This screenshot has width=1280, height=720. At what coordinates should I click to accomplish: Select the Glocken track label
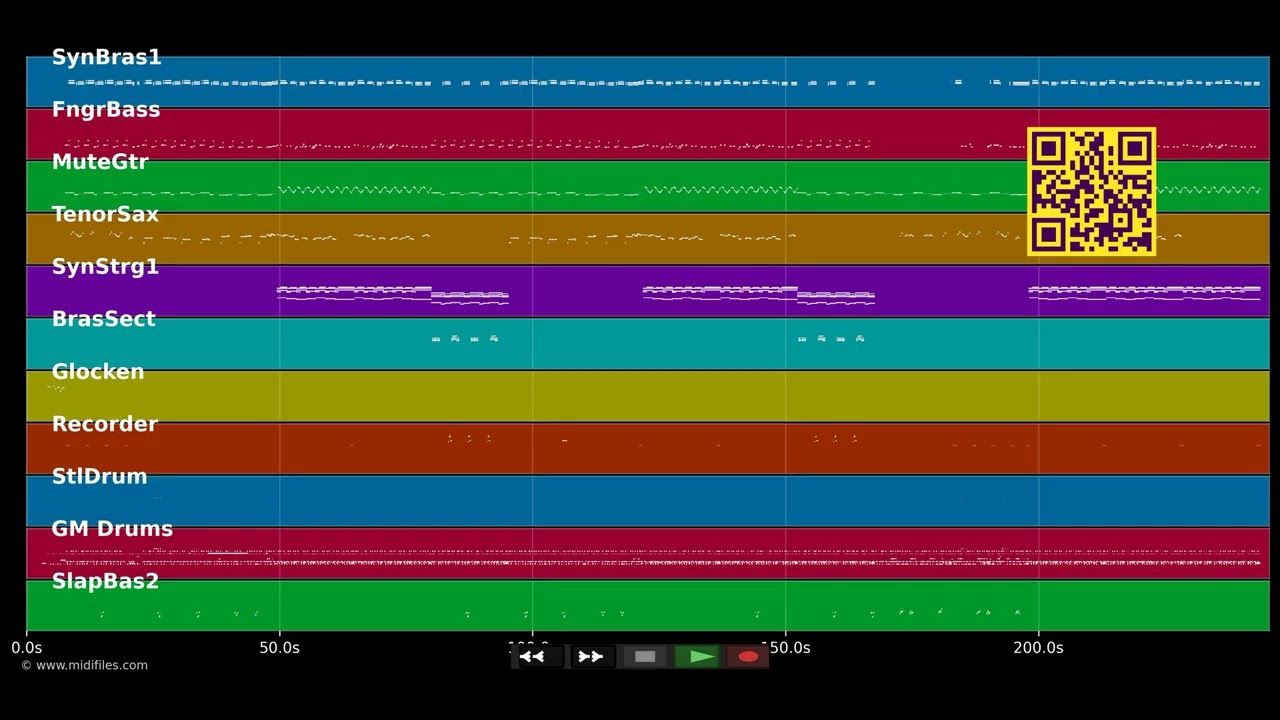click(x=98, y=372)
